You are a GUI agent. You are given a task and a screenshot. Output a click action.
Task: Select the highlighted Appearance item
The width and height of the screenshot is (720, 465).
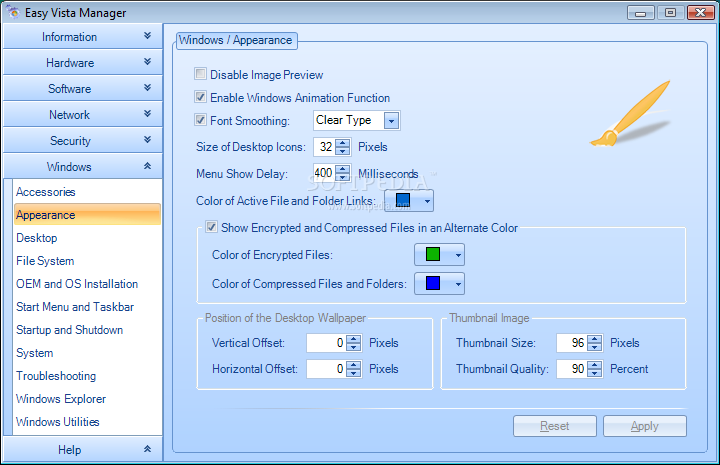pyautogui.click(x=87, y=215)
